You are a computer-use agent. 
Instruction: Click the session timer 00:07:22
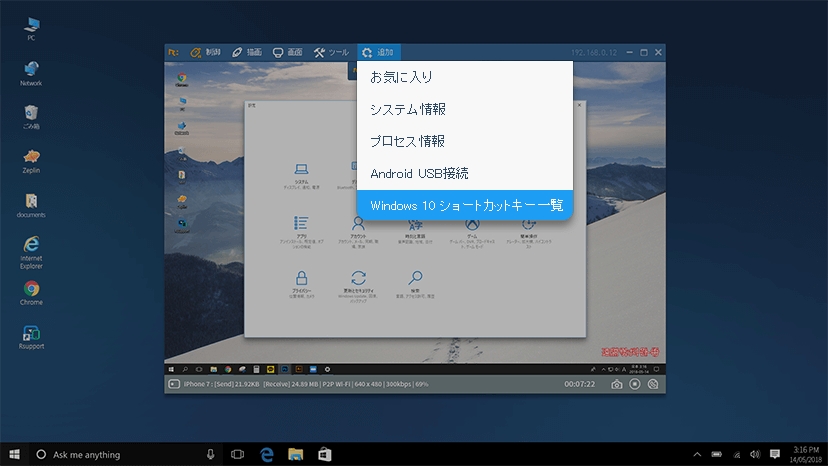coord(579,384)
